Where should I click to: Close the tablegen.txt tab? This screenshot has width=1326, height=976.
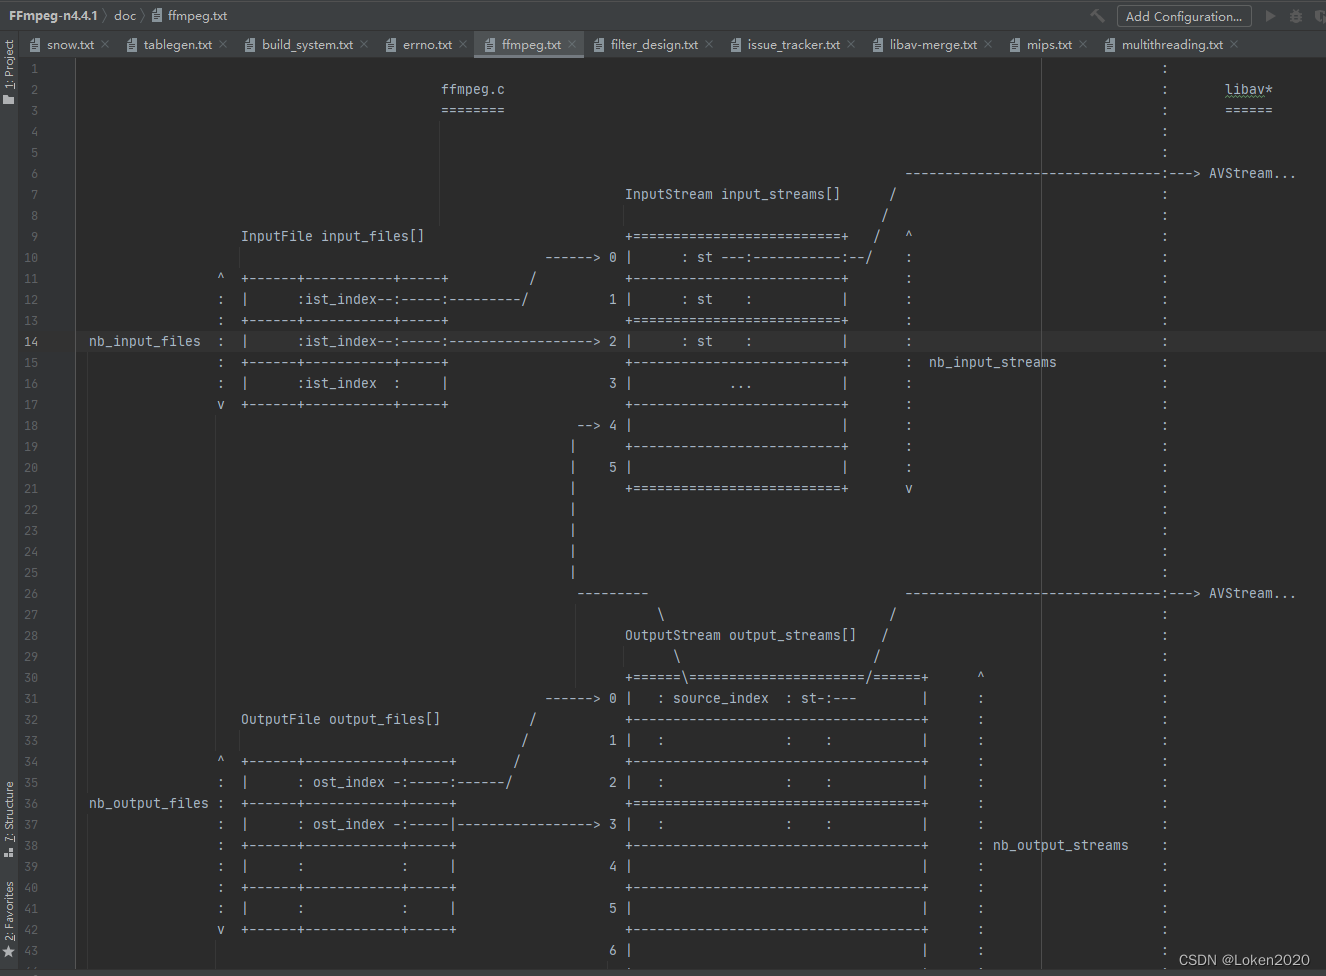pyautogui.click(x=223, y=44)
